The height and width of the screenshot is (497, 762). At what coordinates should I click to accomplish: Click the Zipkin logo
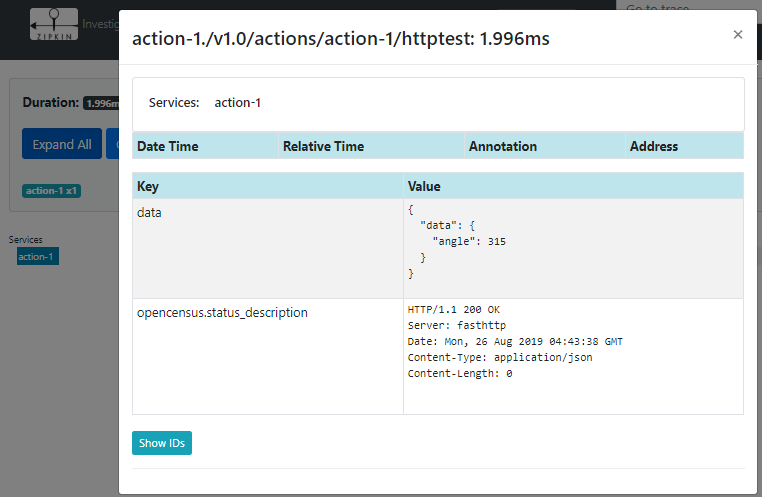pos(53,23)
